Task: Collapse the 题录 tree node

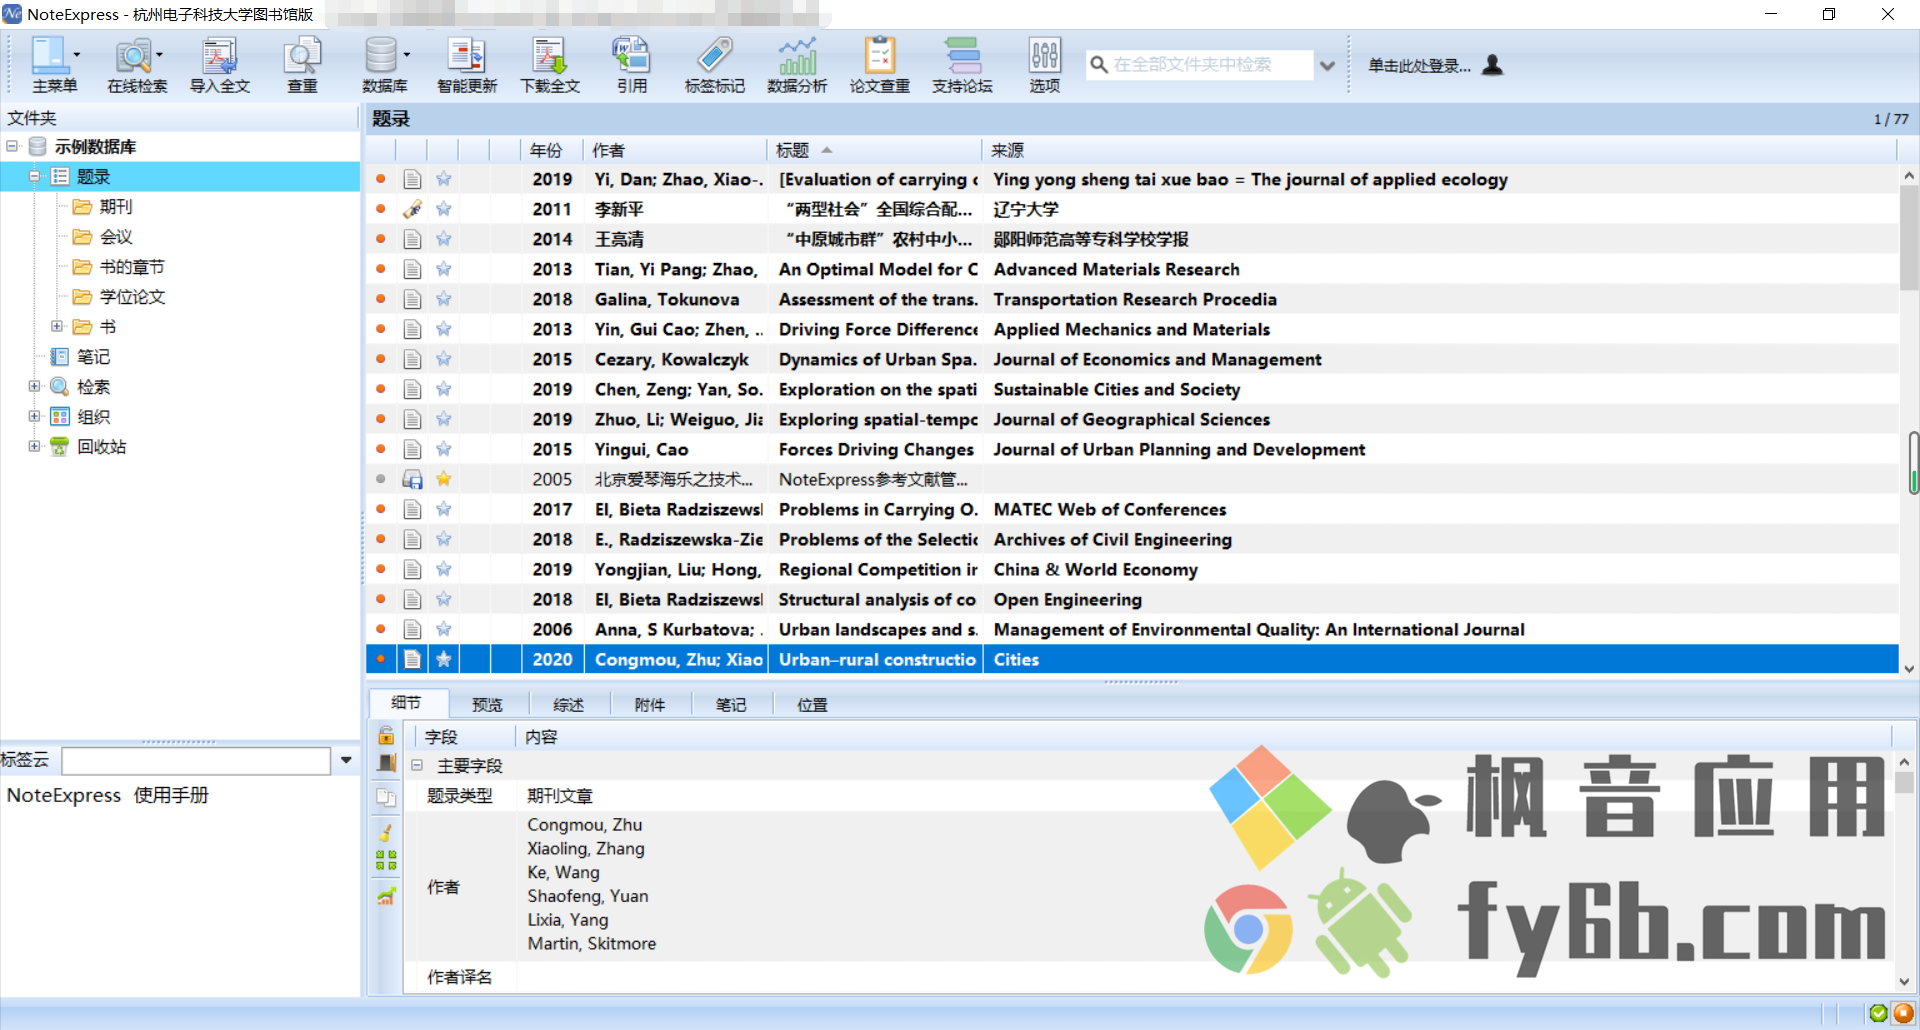Action: 34,176
